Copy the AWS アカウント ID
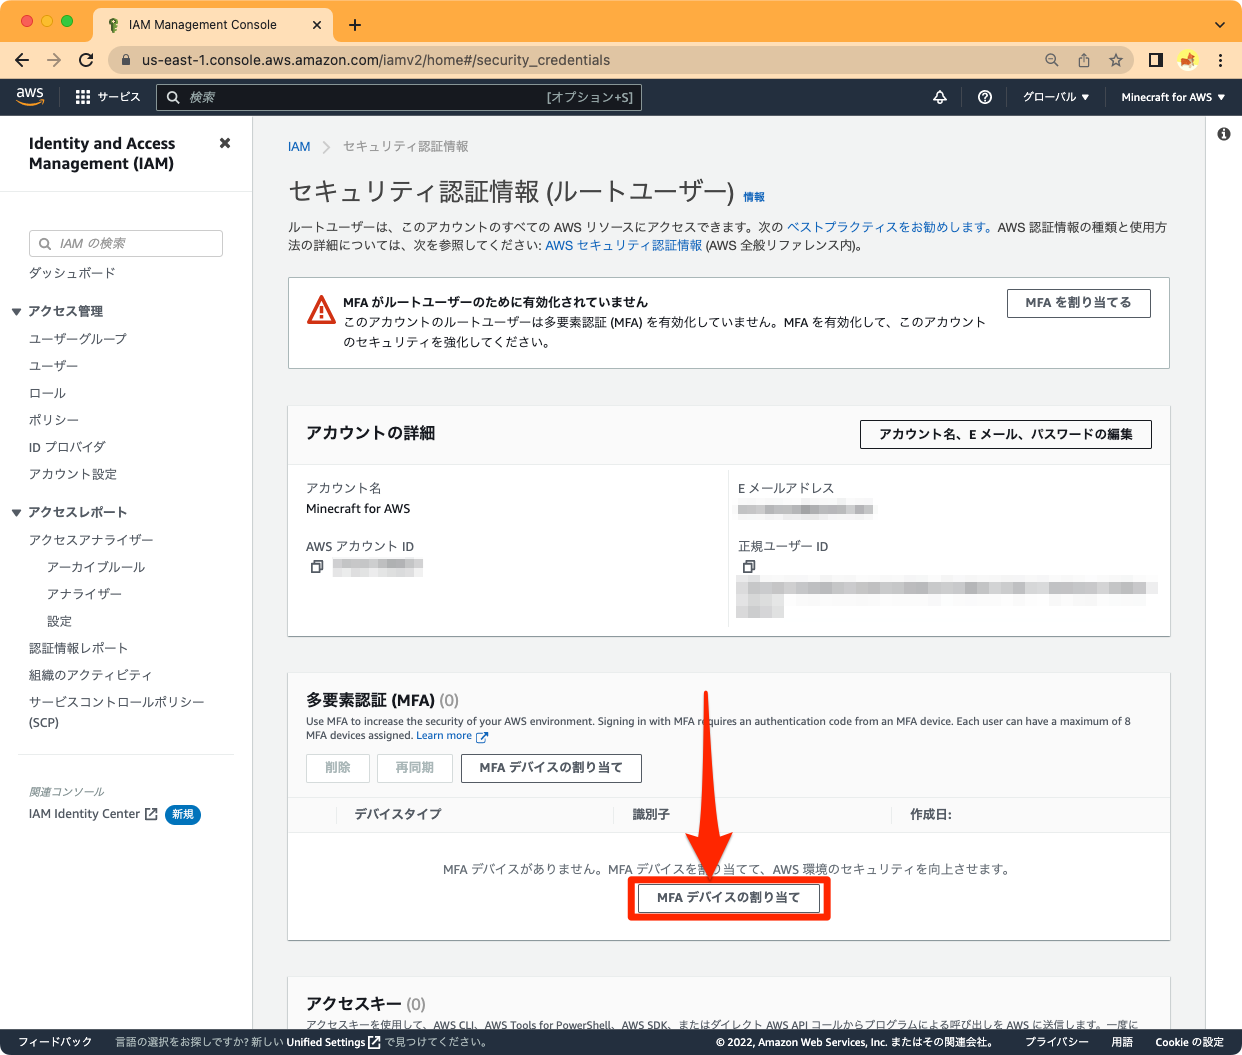Viewport: 1242px width, 1055px height. 316,566
